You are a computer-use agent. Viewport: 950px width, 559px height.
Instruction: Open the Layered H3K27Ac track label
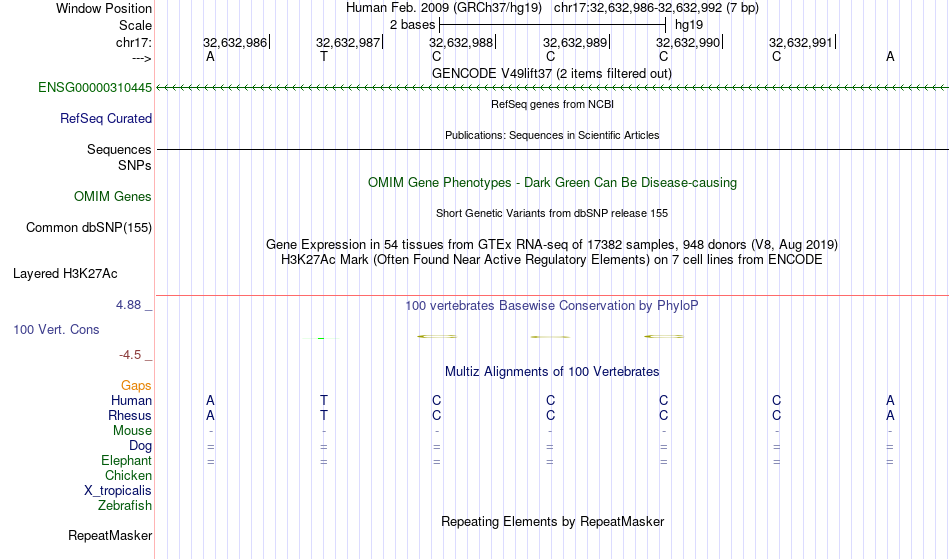[65, 274]
